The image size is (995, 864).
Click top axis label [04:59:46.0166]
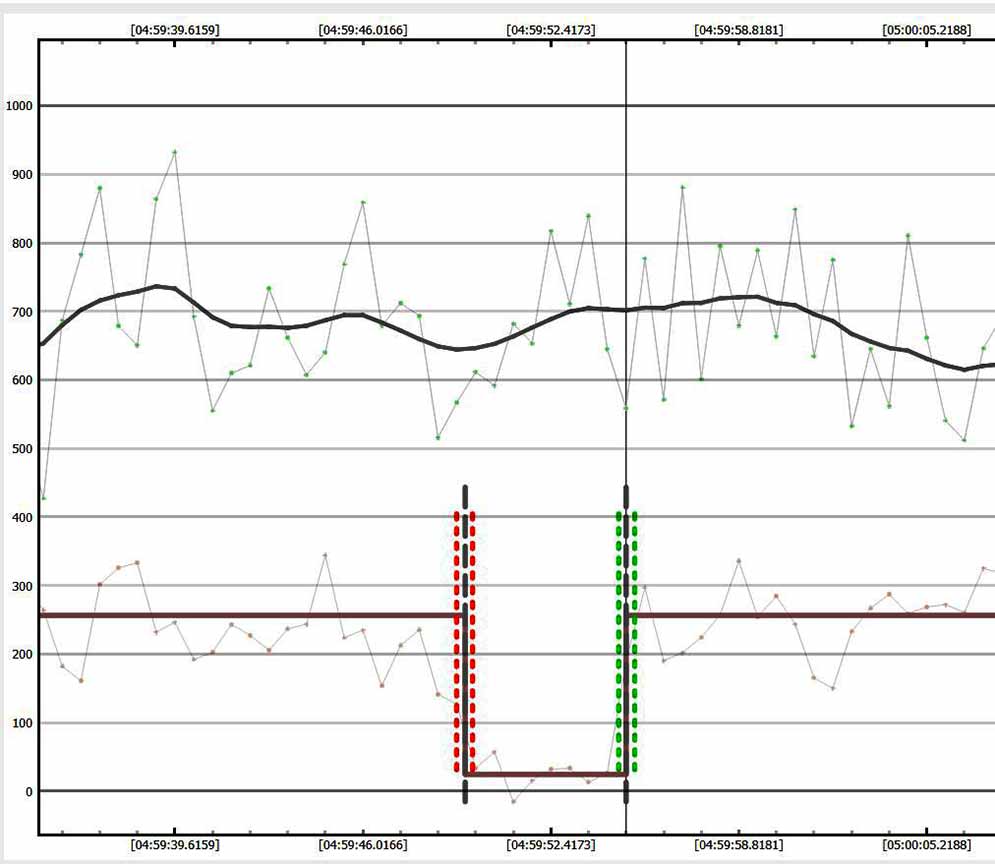[x=363, y=30]
